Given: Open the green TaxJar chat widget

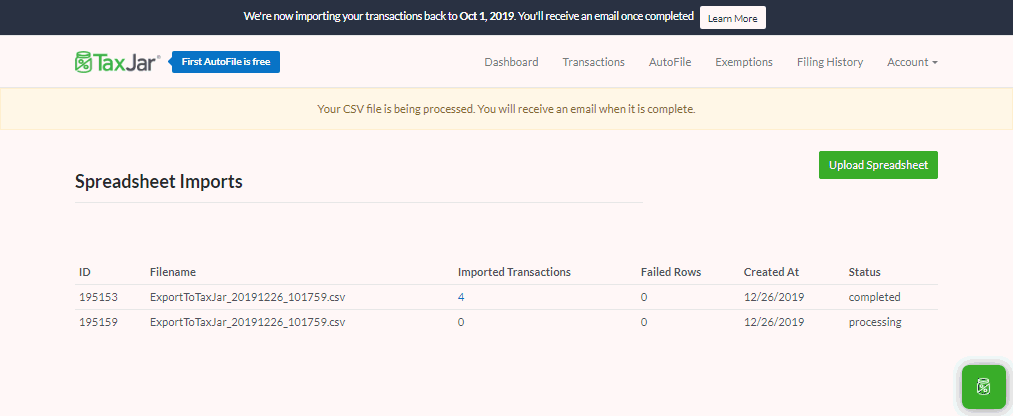Looking at the screenshot, I should [983, 386].
